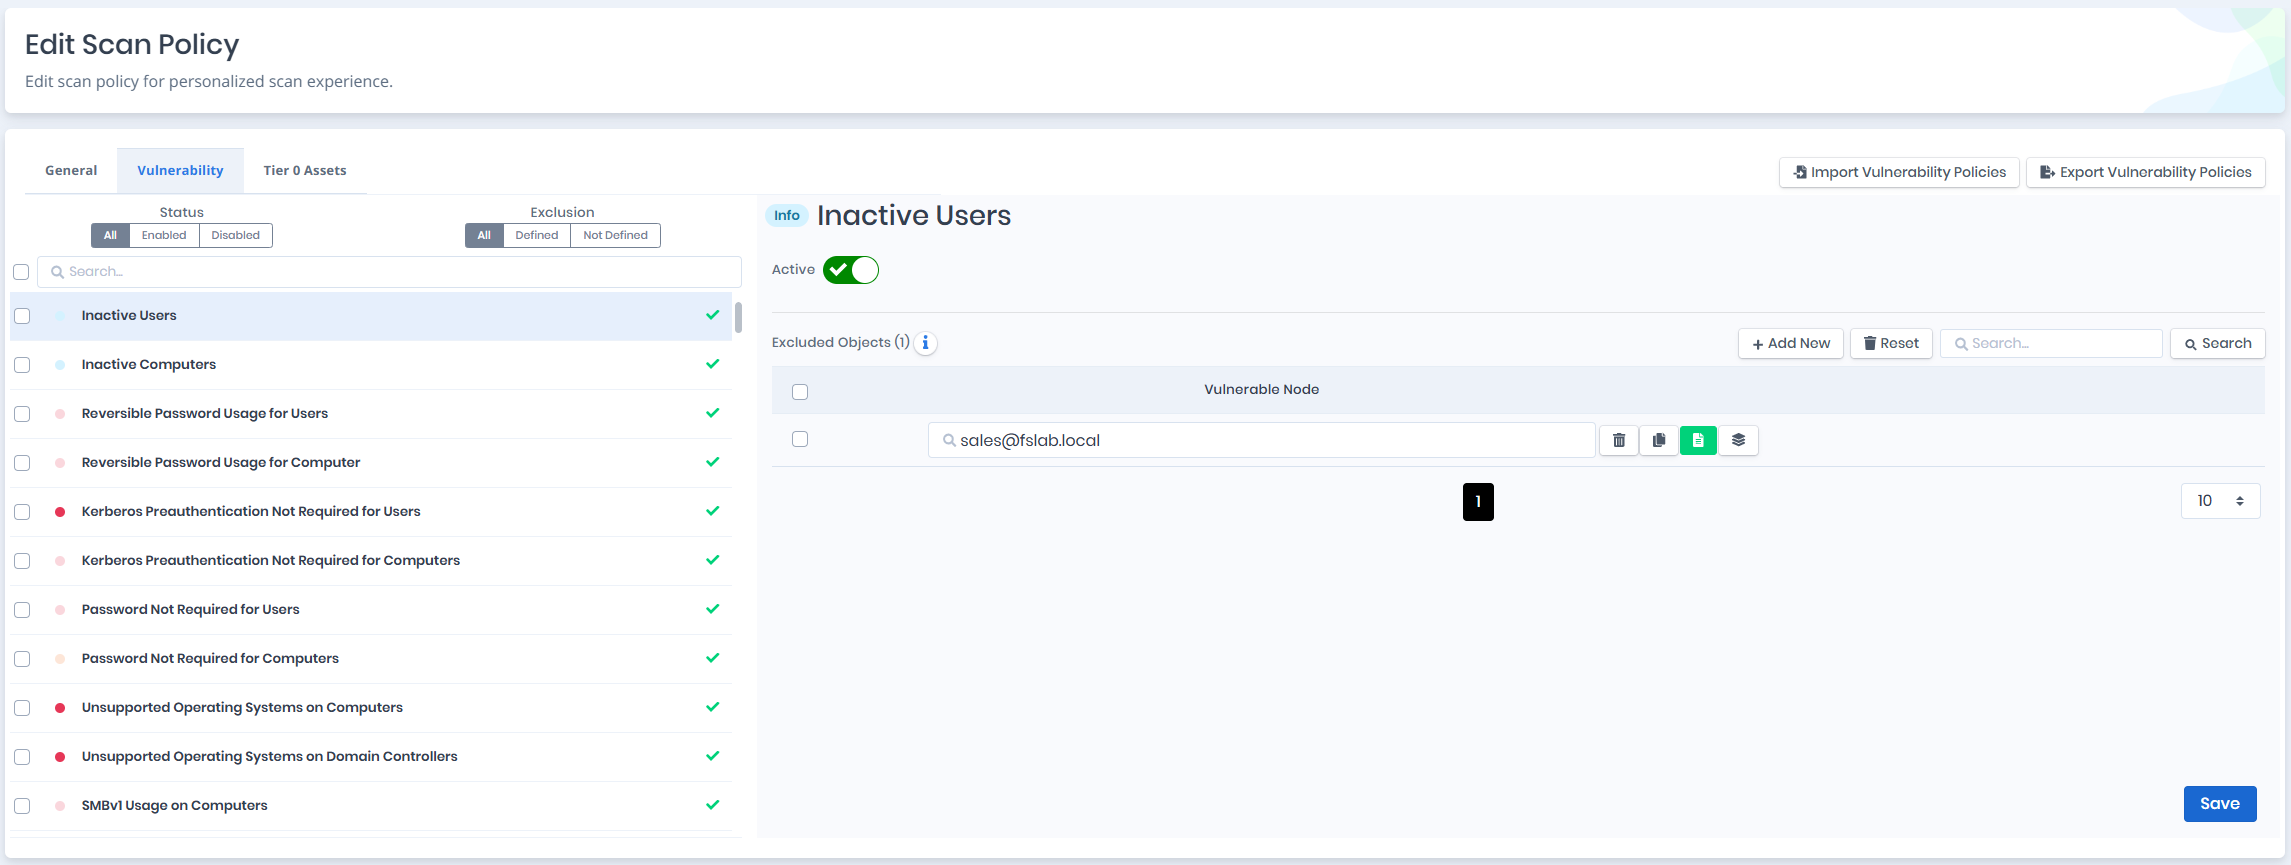
Task: Click the Add Now button
Action: 1791,343
